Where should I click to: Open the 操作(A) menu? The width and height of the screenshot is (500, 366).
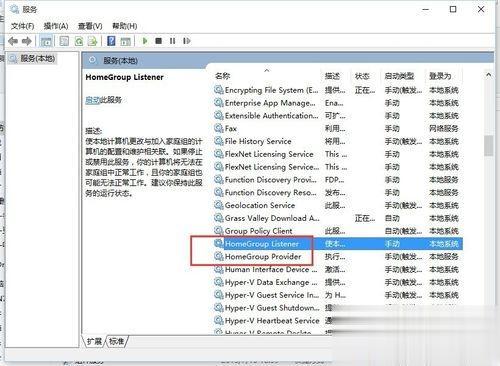(x=56, y=26)
